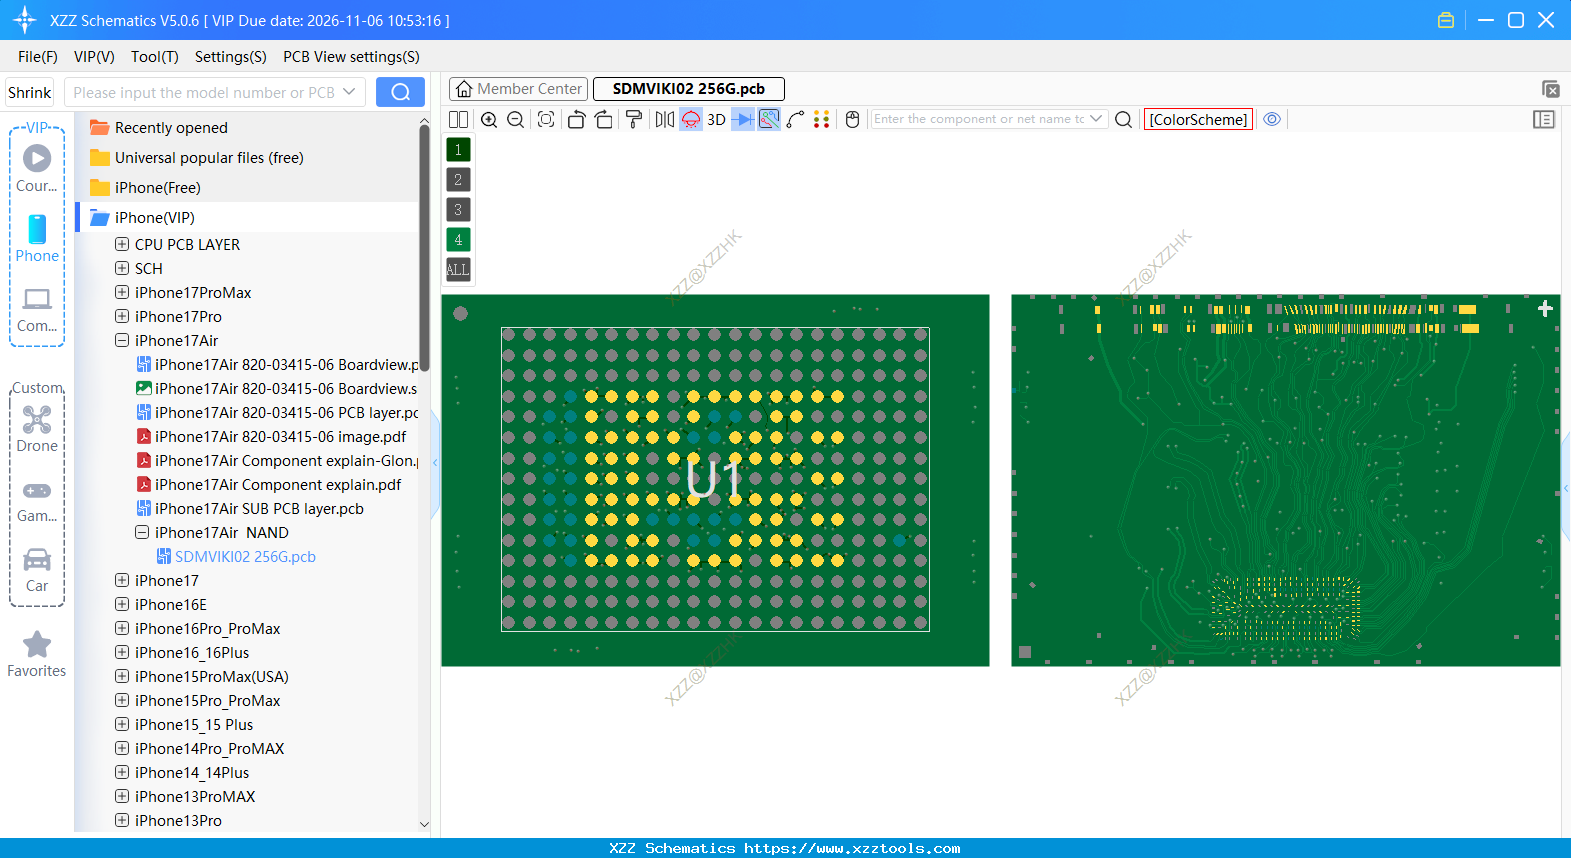The image size is (1571, 858).
Task: Expand the SCH tree node
Action: click(x=122, y=268)
